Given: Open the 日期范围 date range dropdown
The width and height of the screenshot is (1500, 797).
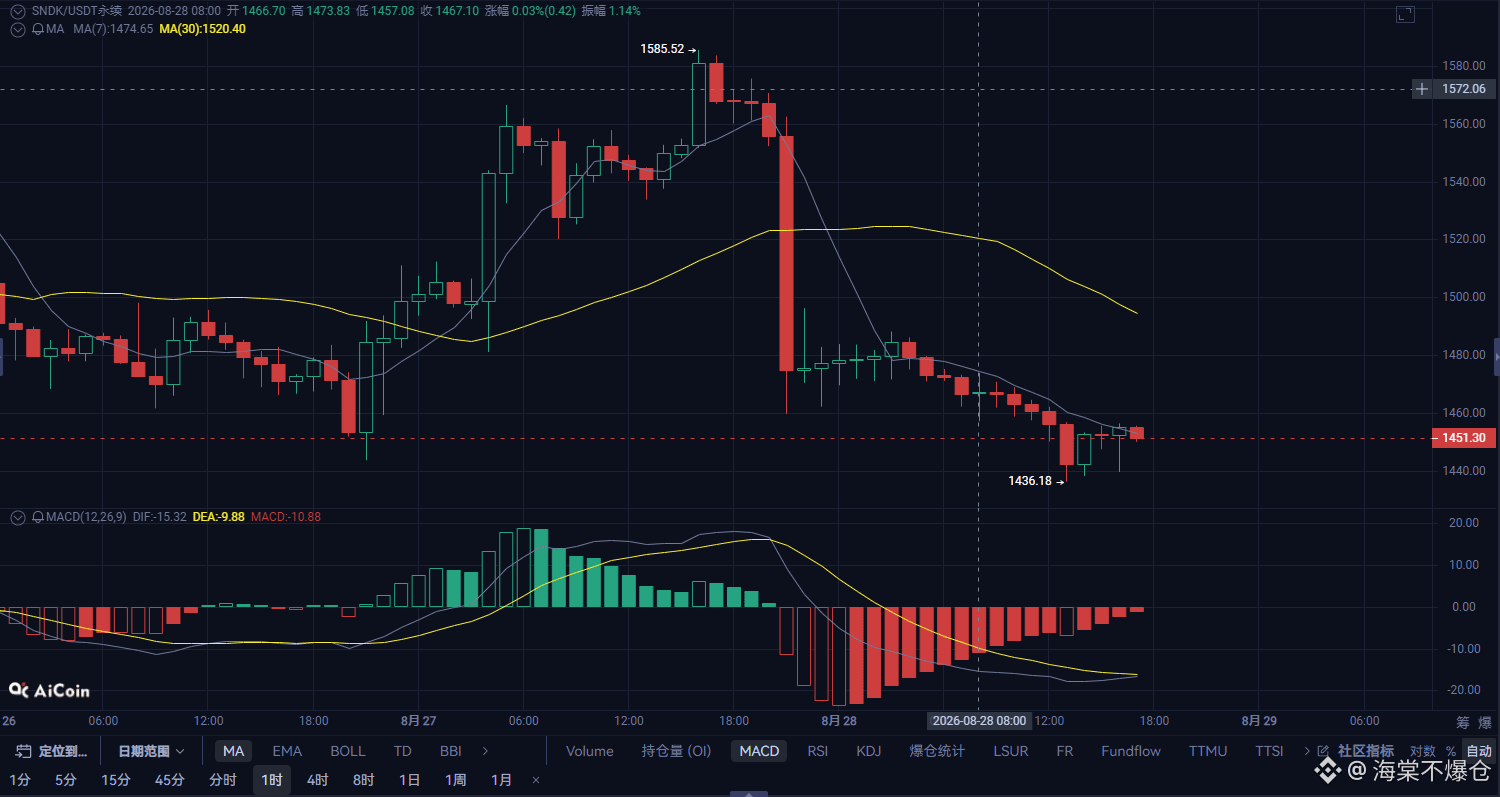Looking at the screenshot, I should (x=151, y=751).
